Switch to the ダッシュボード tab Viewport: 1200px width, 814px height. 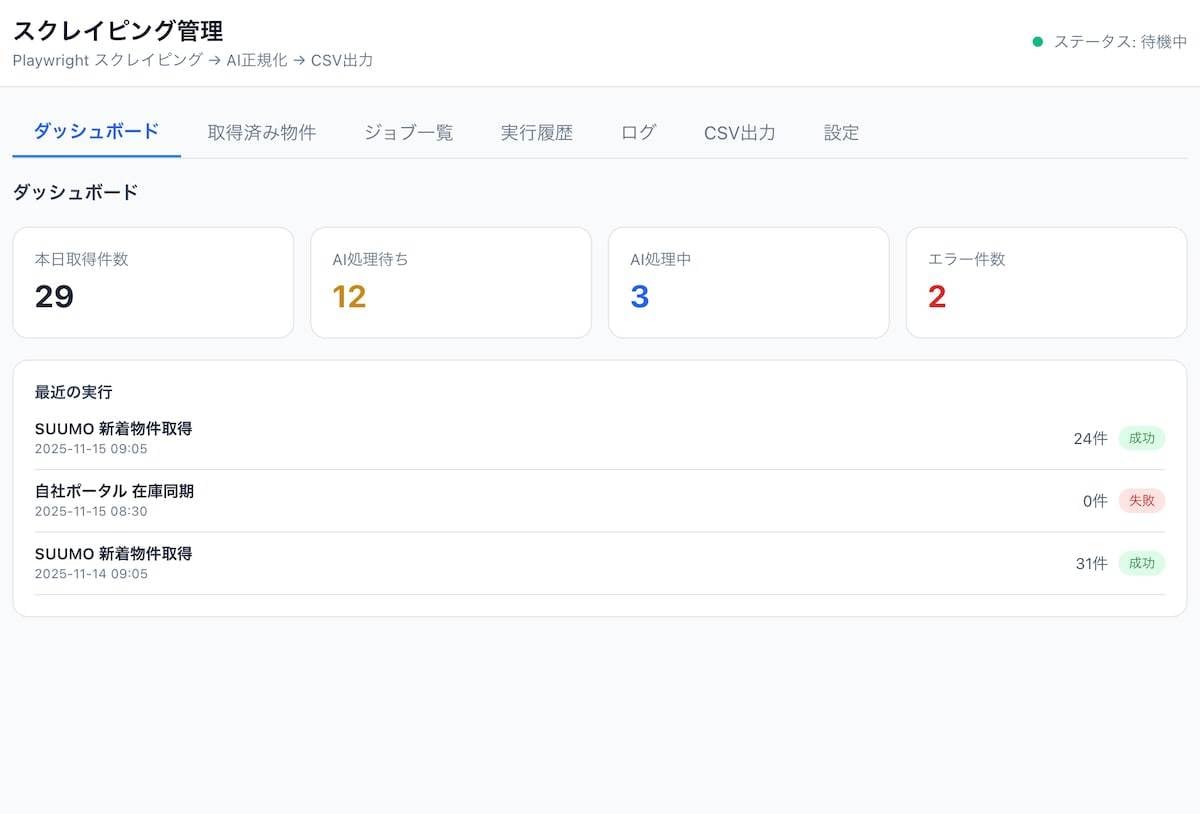(96, 132)
